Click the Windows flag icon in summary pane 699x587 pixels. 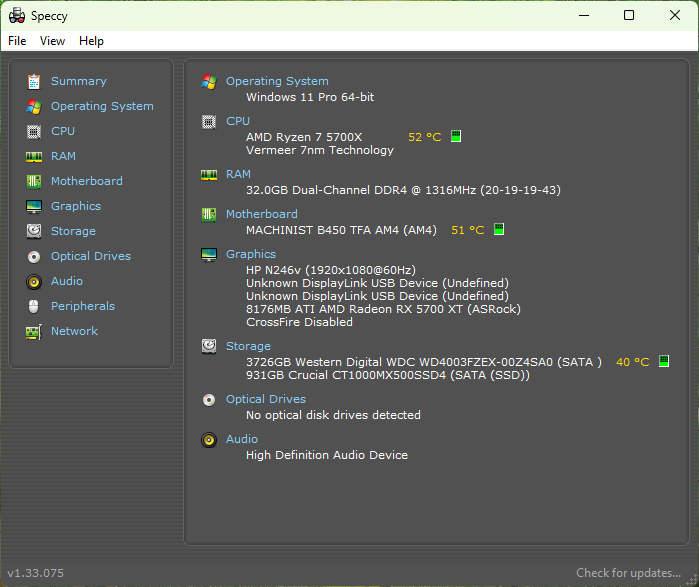coord(209,82)
